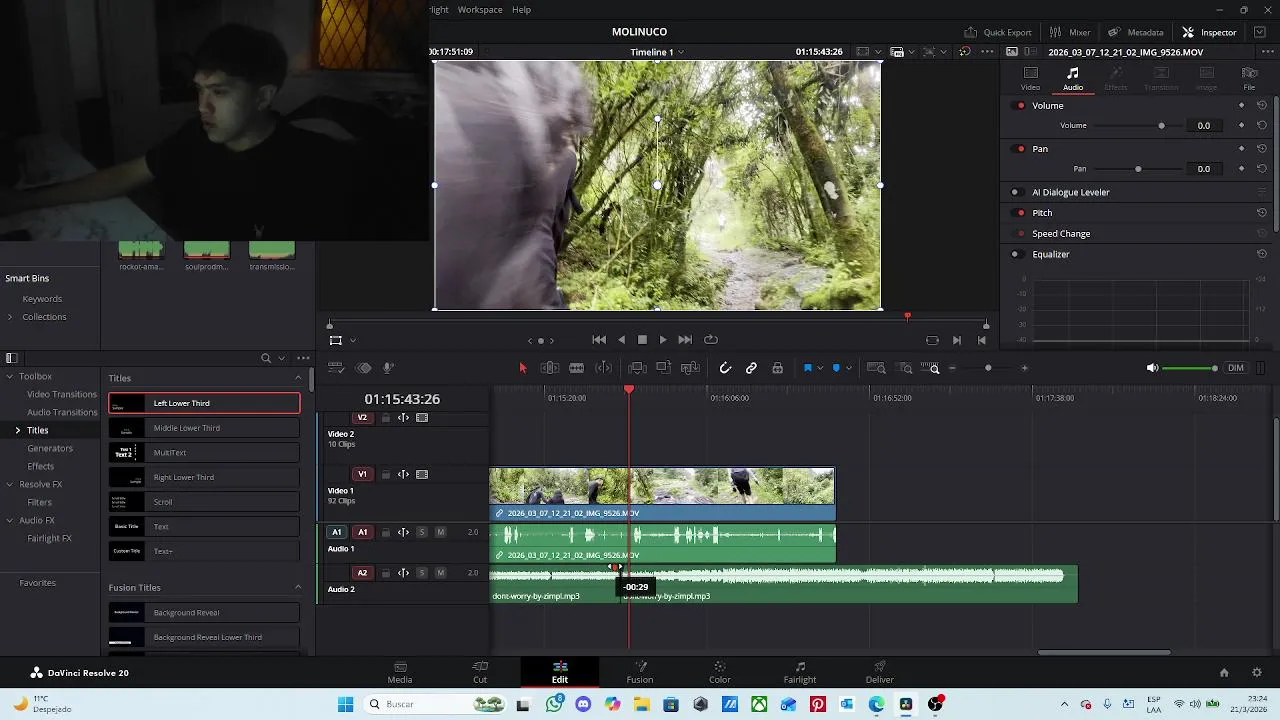
Task: Toggle the Position Lock icon
Action: (777, 368)
